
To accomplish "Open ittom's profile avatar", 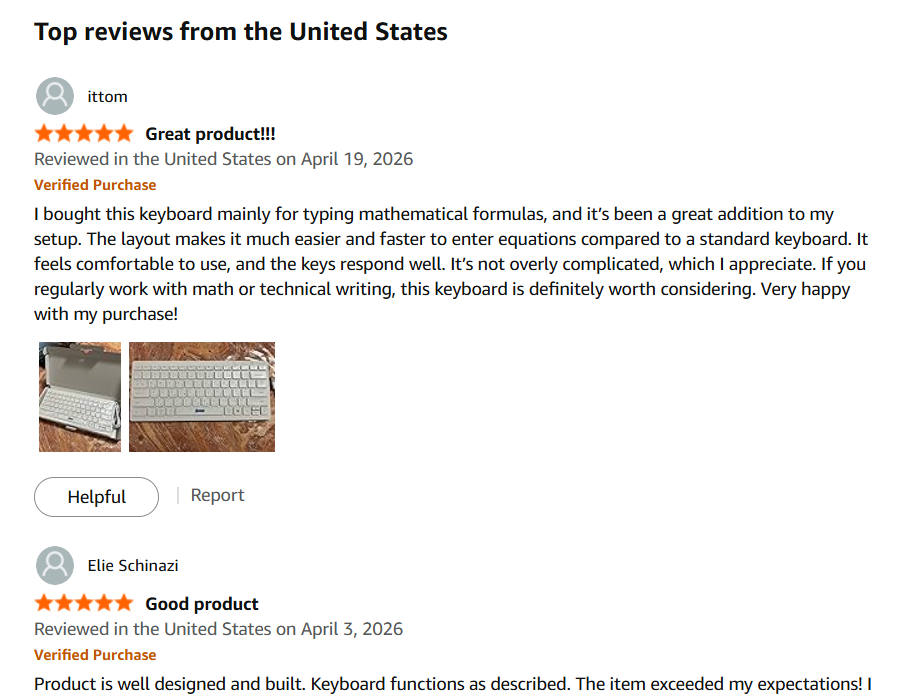I will (55, 96).
